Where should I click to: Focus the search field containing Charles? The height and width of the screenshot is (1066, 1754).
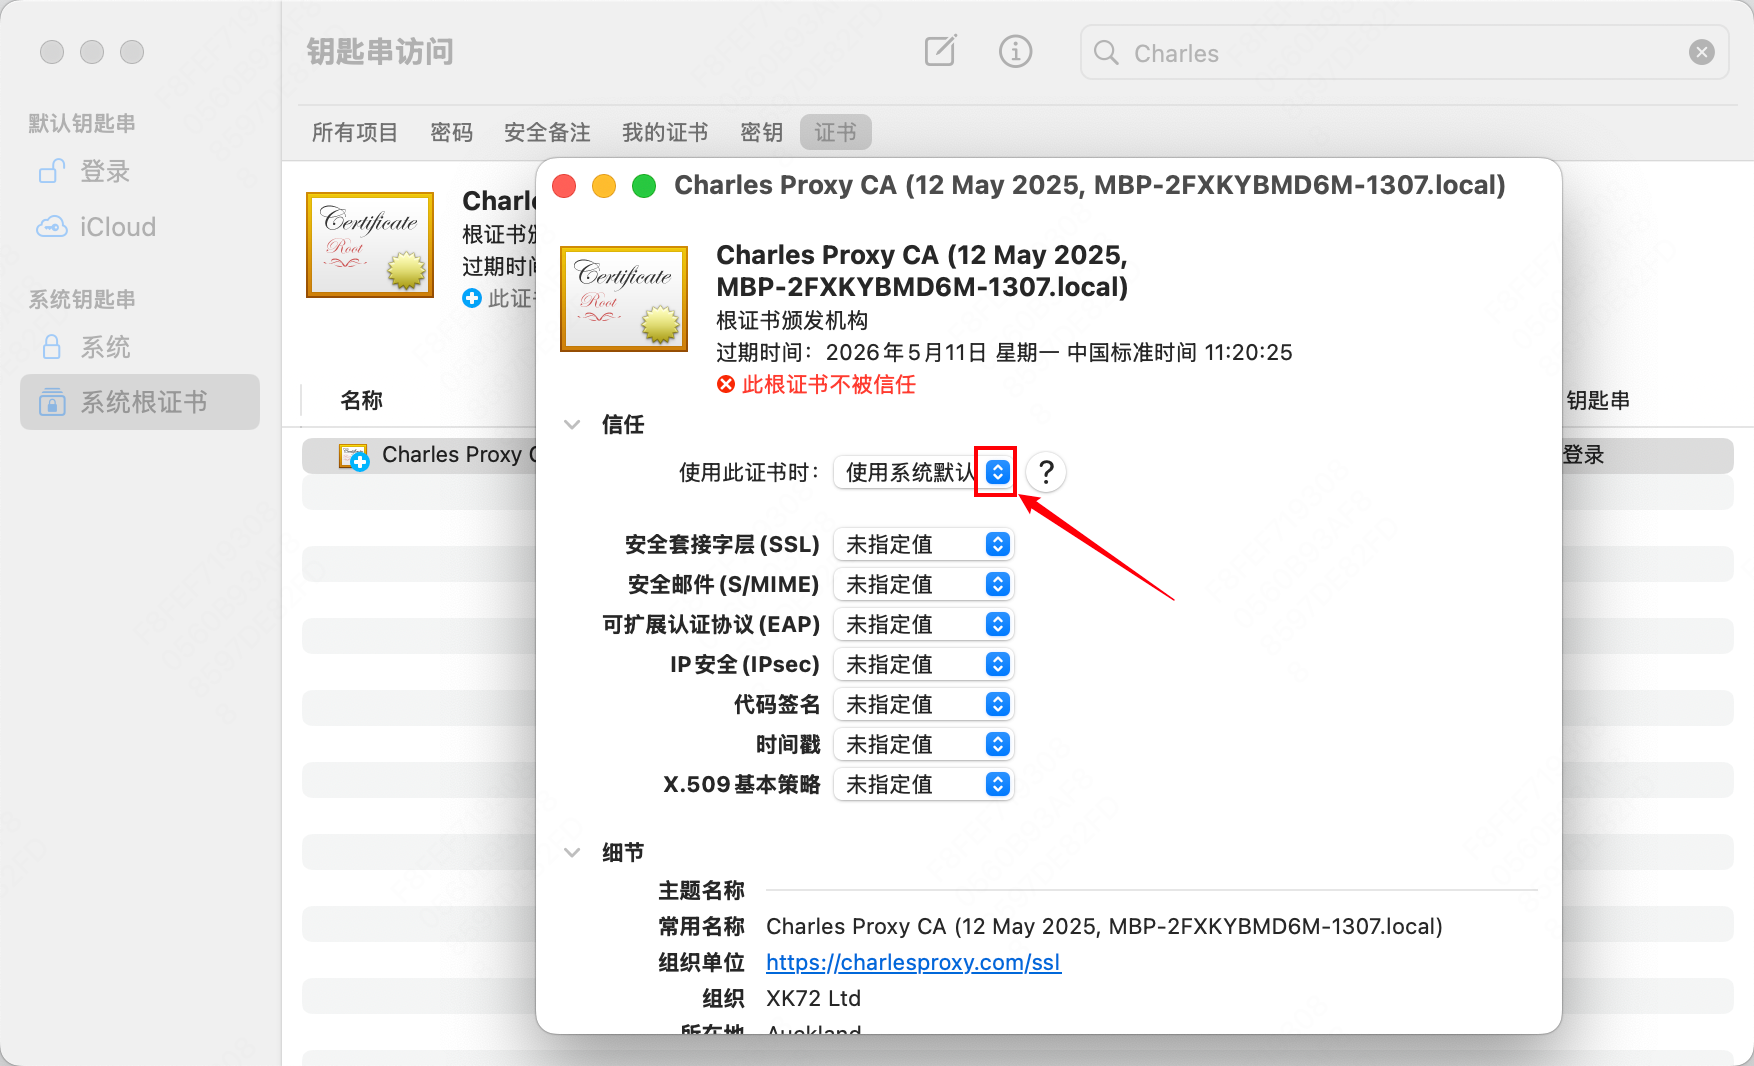[1404, 52]
